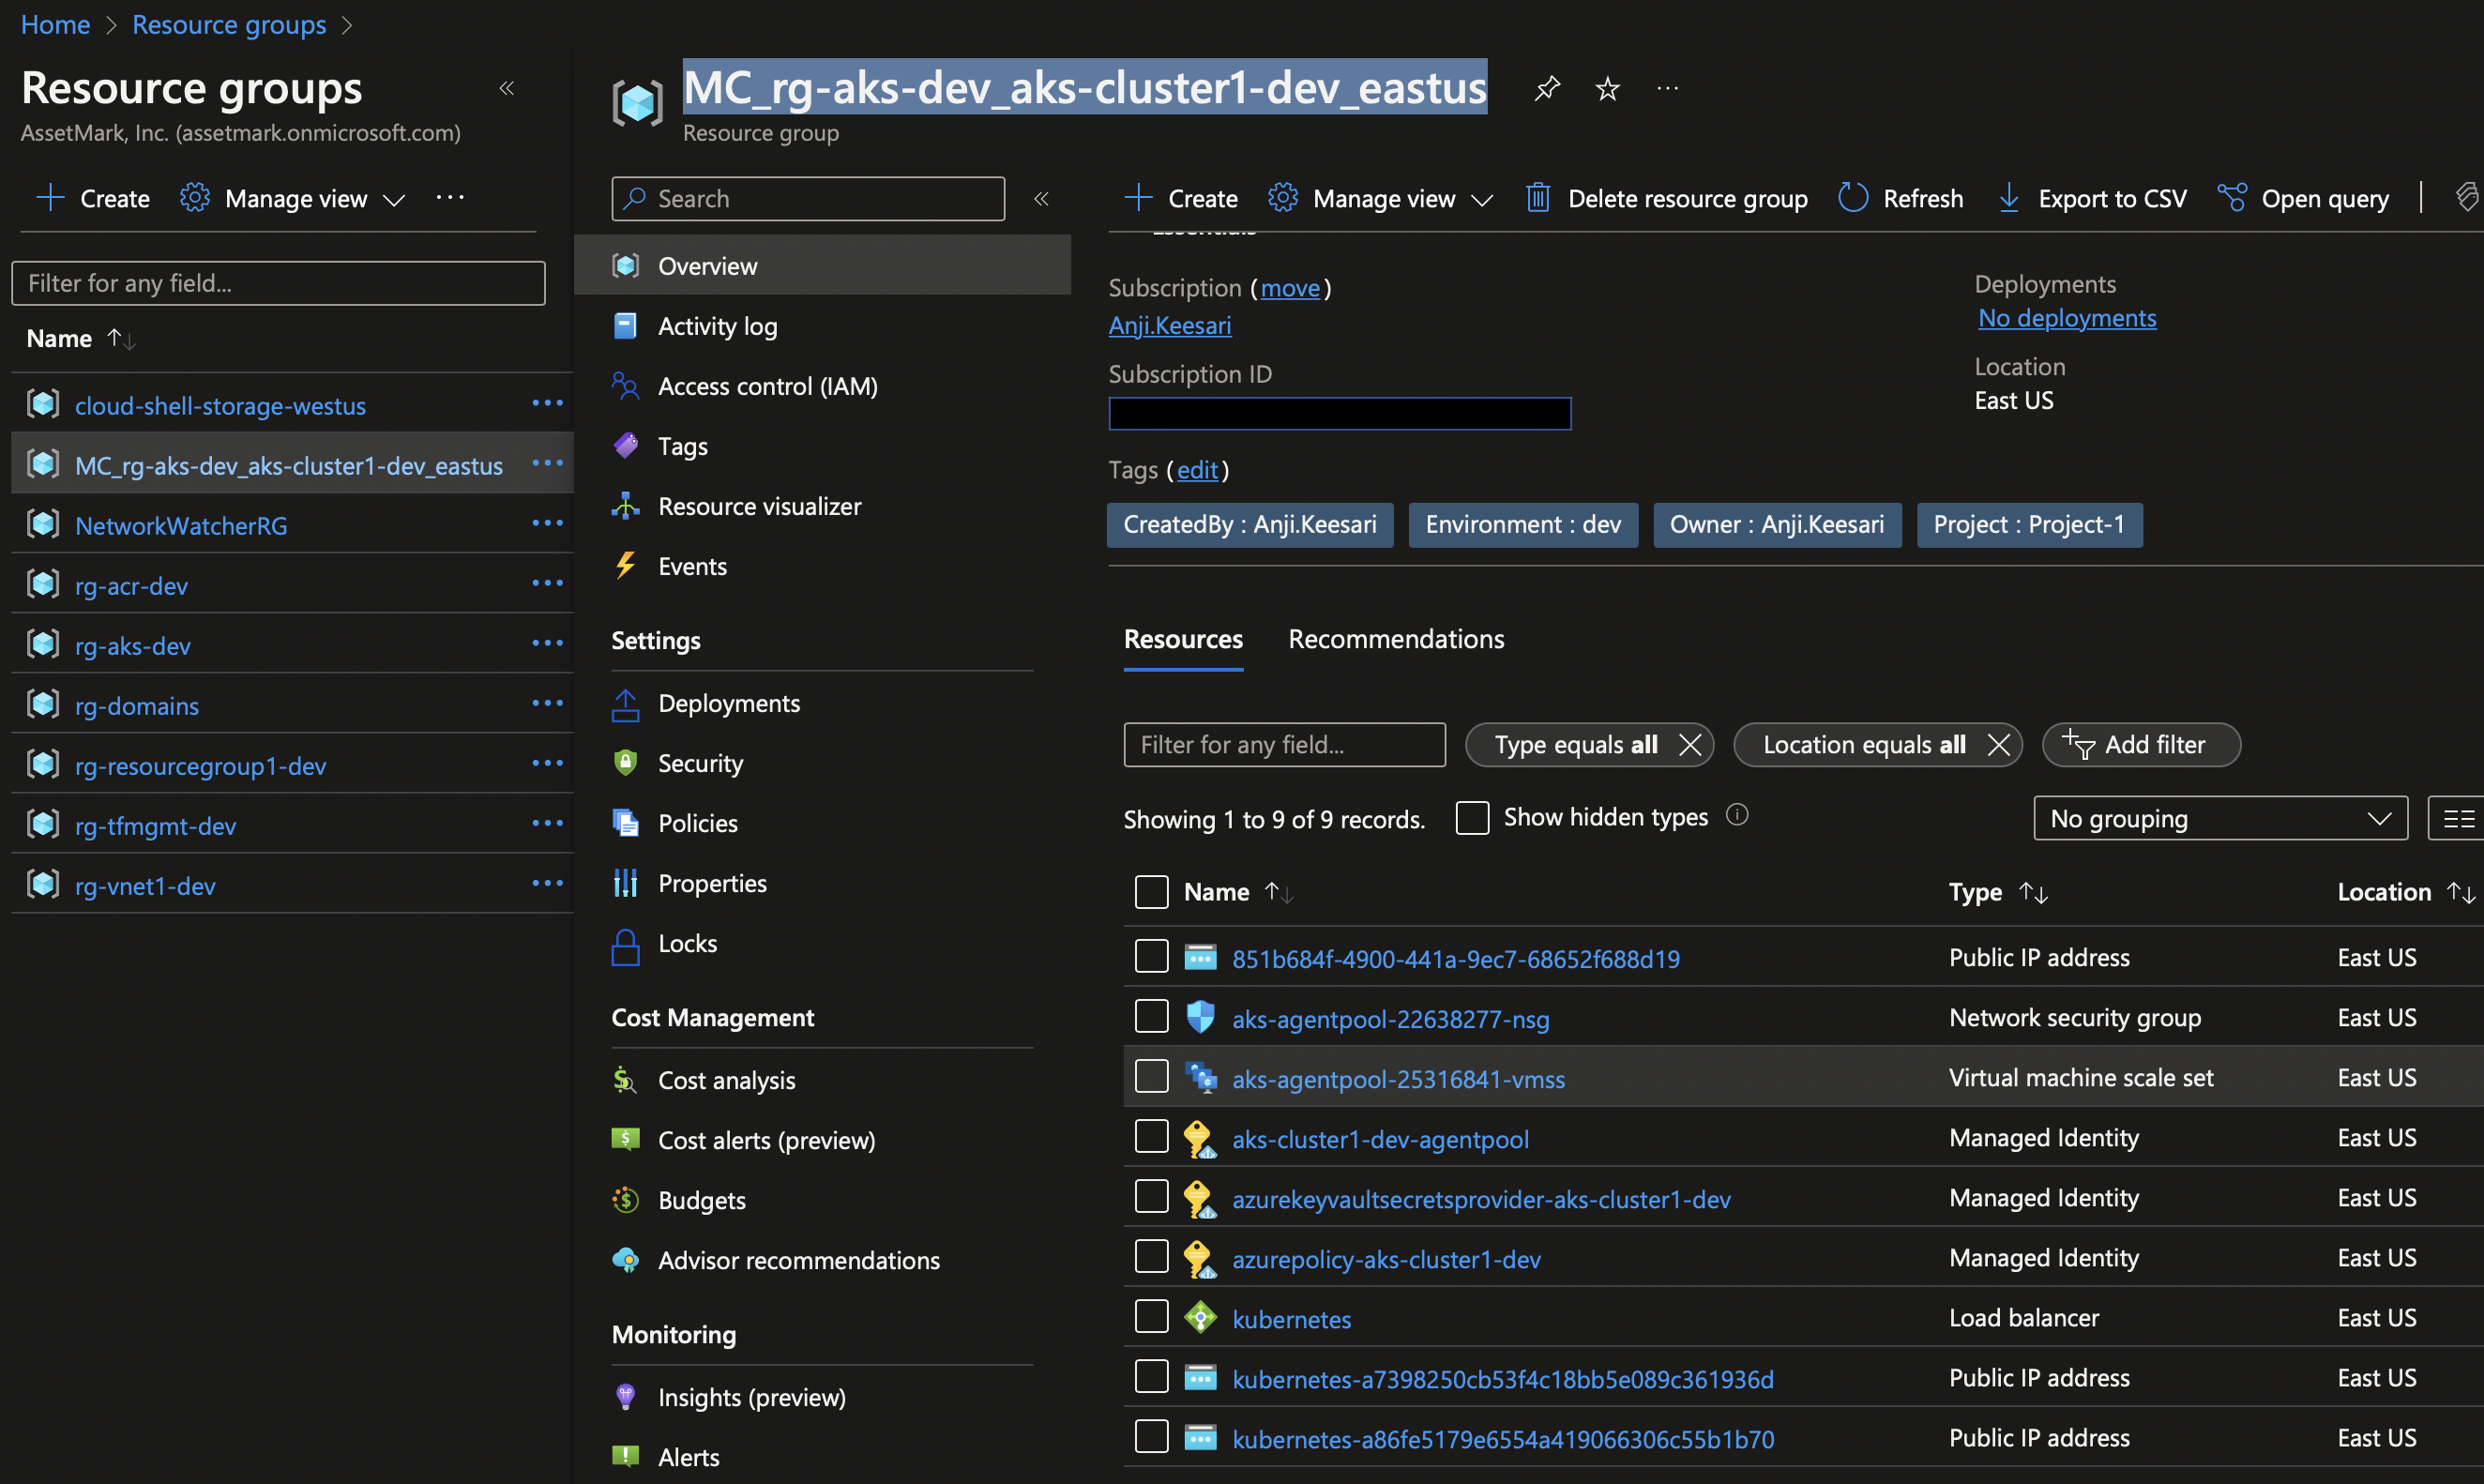Screen dimensions: 2484x1484
Task: Toggle the Show hidden types checkbox
Action: (1472, 818)
